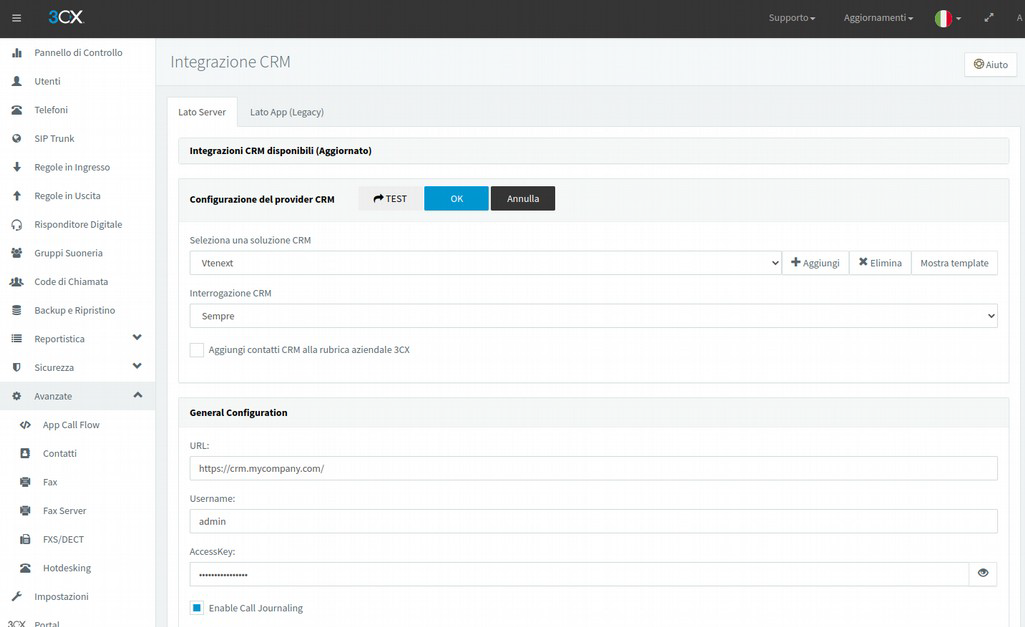The image size is (1025, 627).
Task: Toggle fullscreen with the expand arrows icon
Action: (x=989, y=18)
